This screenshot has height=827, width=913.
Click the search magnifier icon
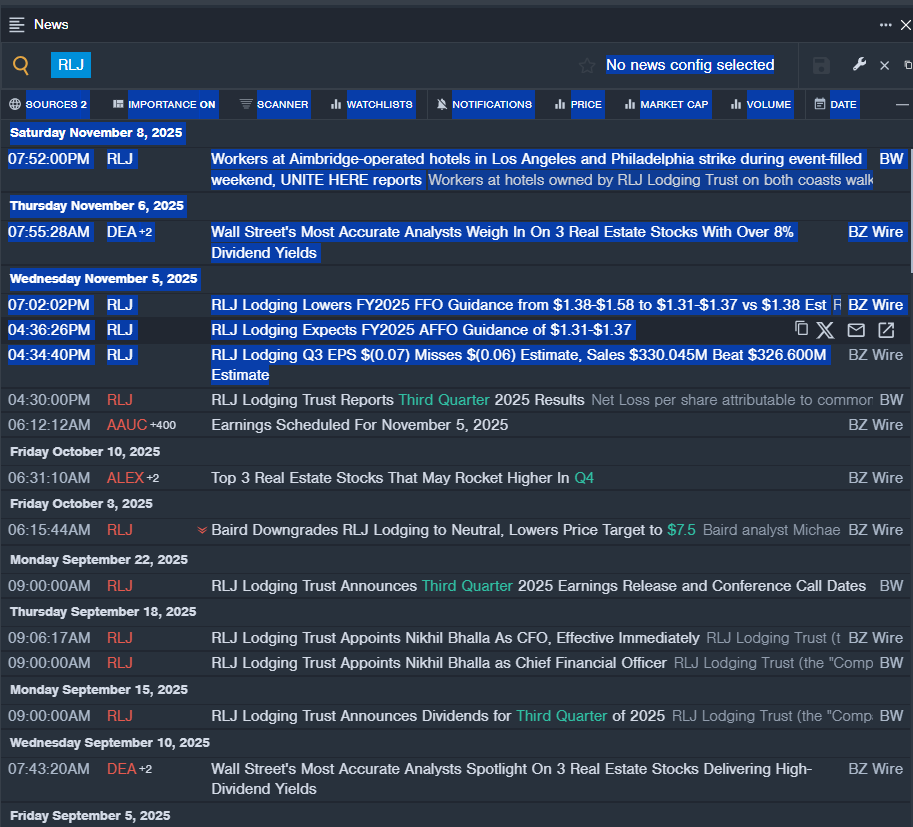[x=21, y=66]
